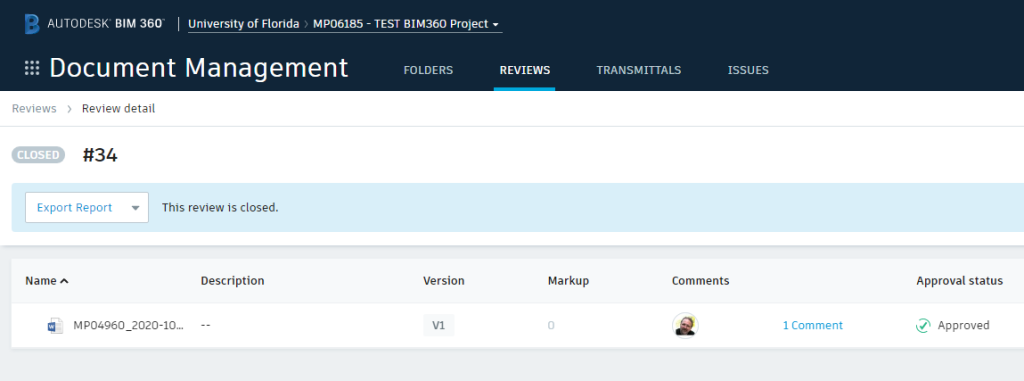Screen dimensions: 1024x381
Task: Select MP06185 - TEST BIM360 Project name
Action: coord(400,24)
